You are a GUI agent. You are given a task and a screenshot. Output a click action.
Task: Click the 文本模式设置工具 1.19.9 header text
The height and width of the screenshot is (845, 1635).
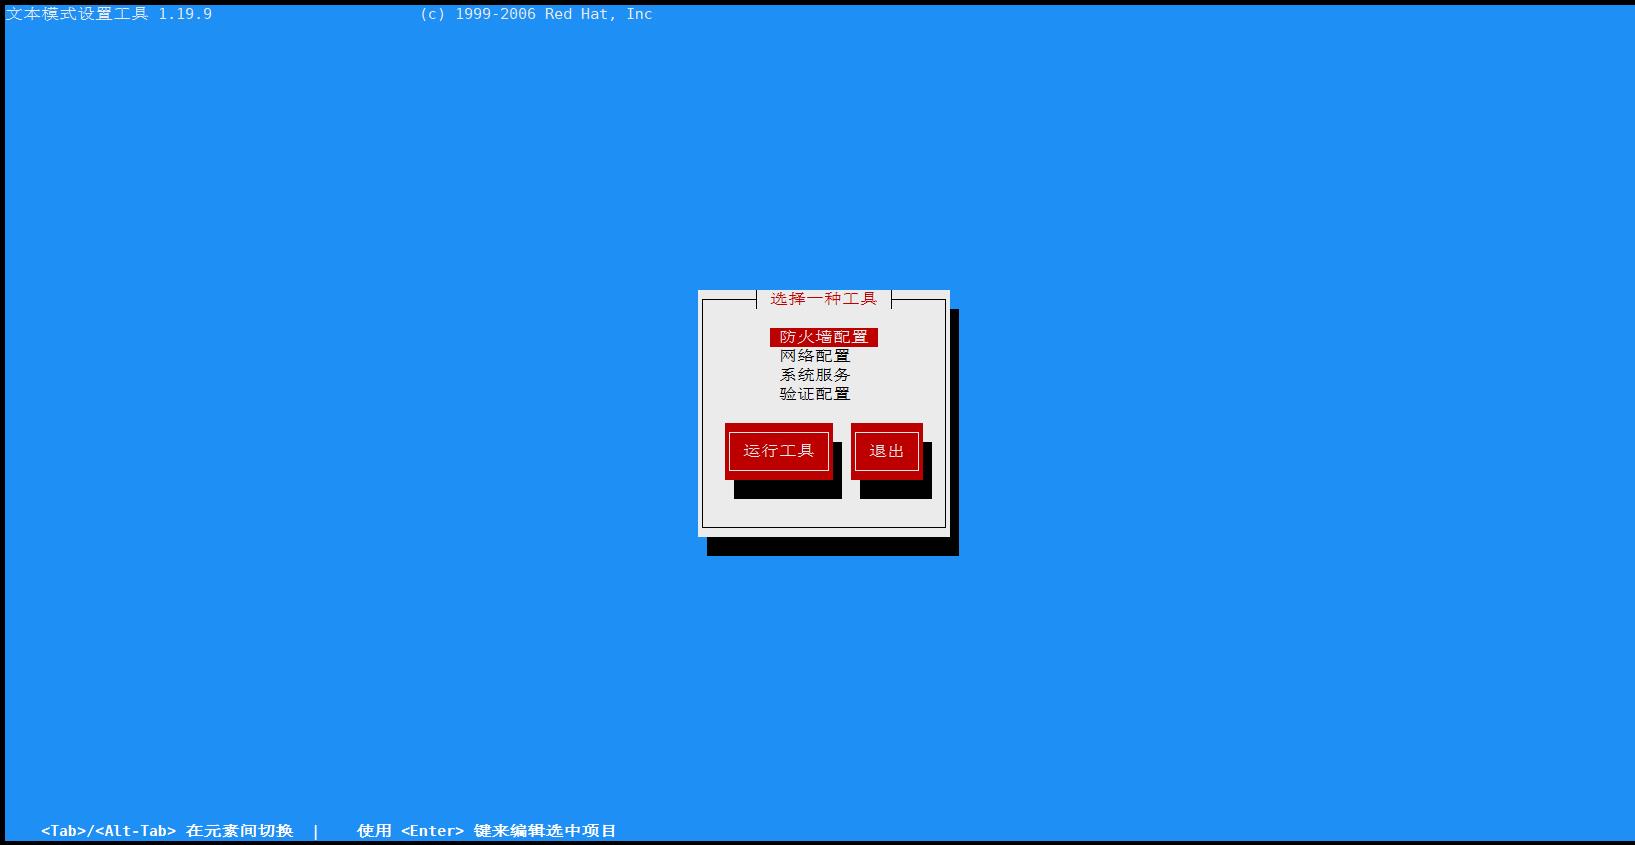[109, 14]
